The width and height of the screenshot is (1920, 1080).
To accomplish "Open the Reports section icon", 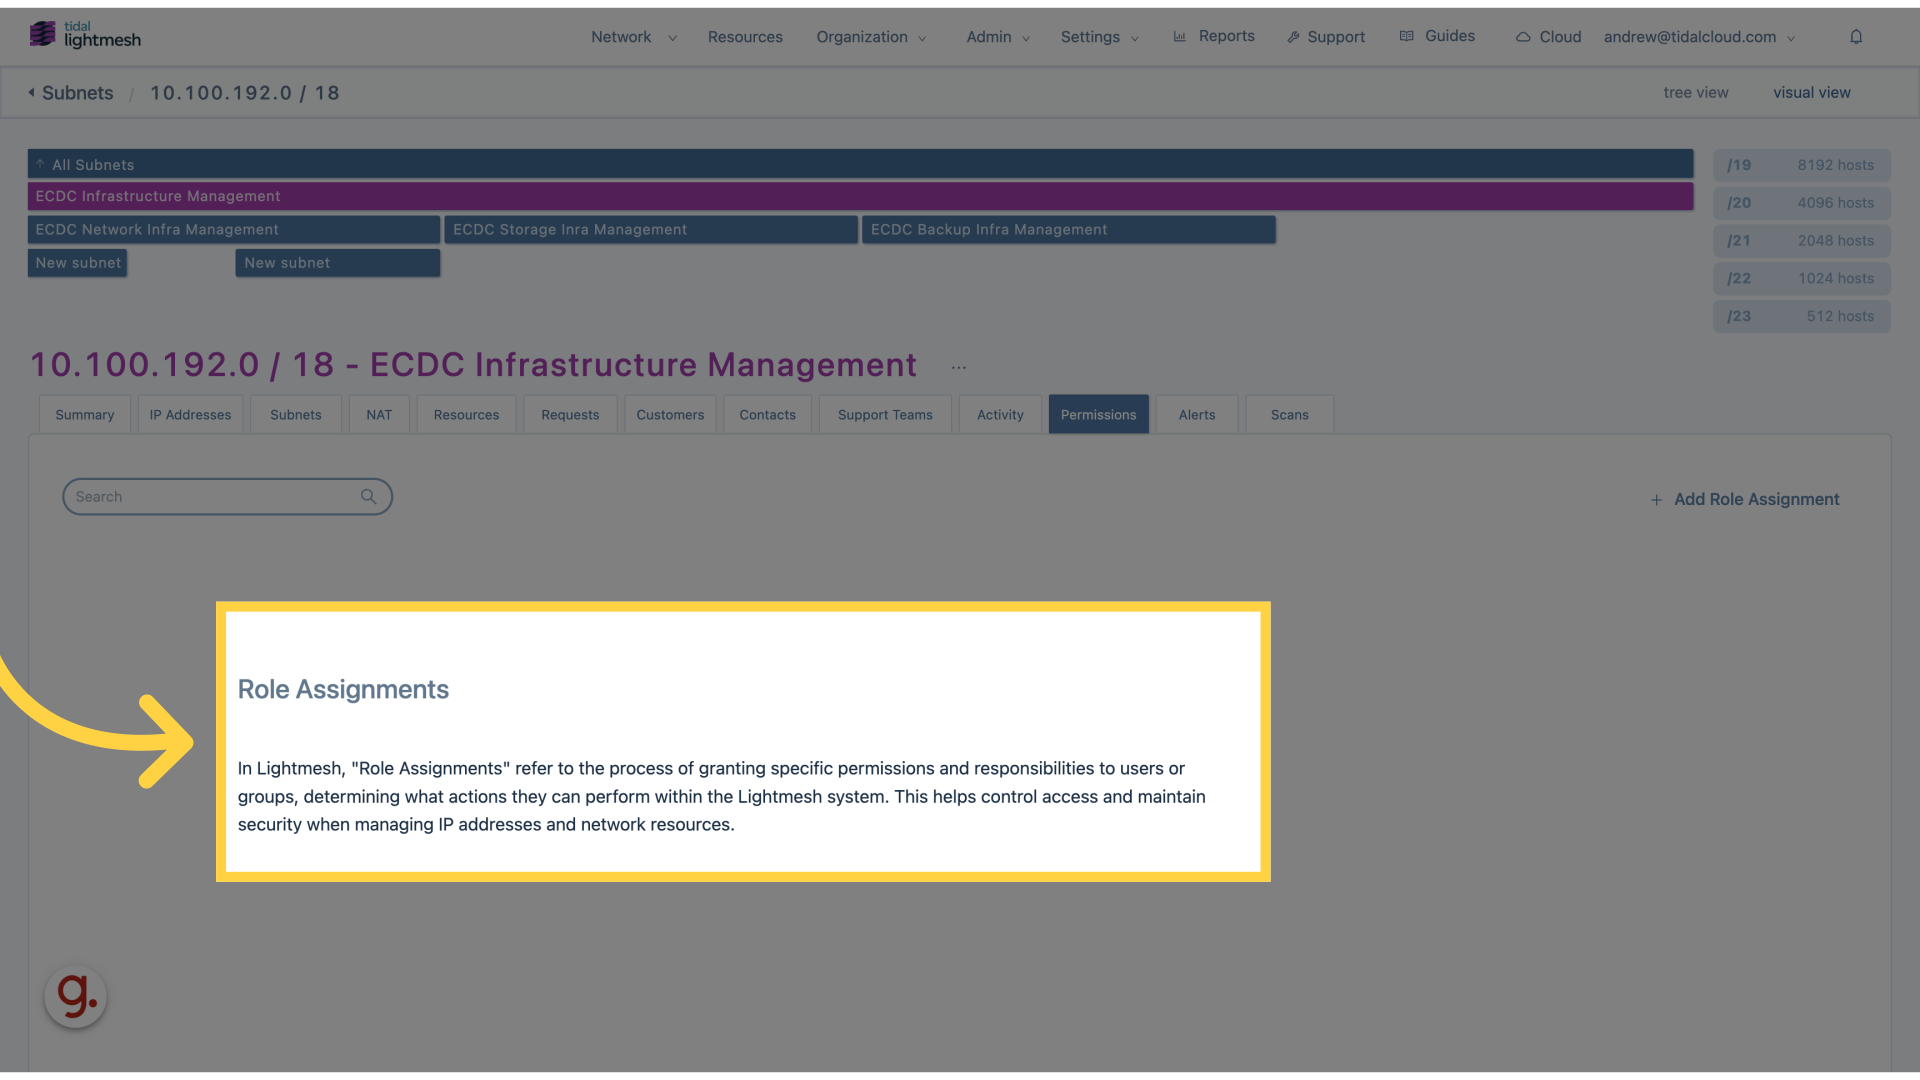I will pos(1180,36).
